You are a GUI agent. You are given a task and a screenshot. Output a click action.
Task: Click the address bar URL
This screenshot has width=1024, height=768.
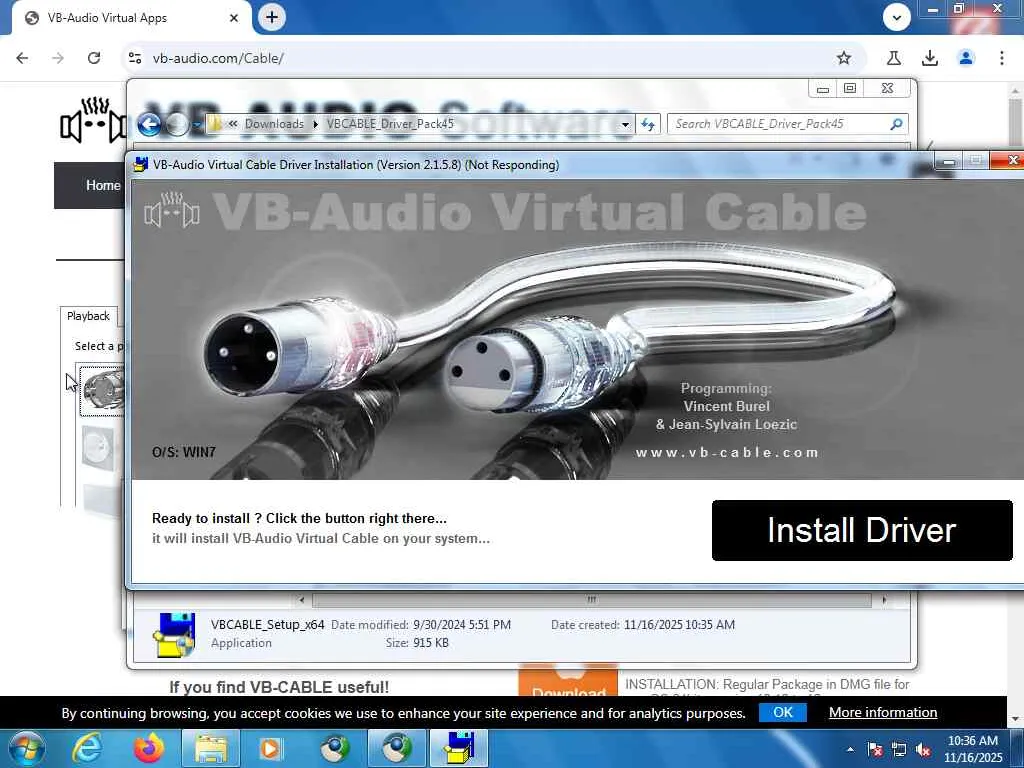point(218,58)
